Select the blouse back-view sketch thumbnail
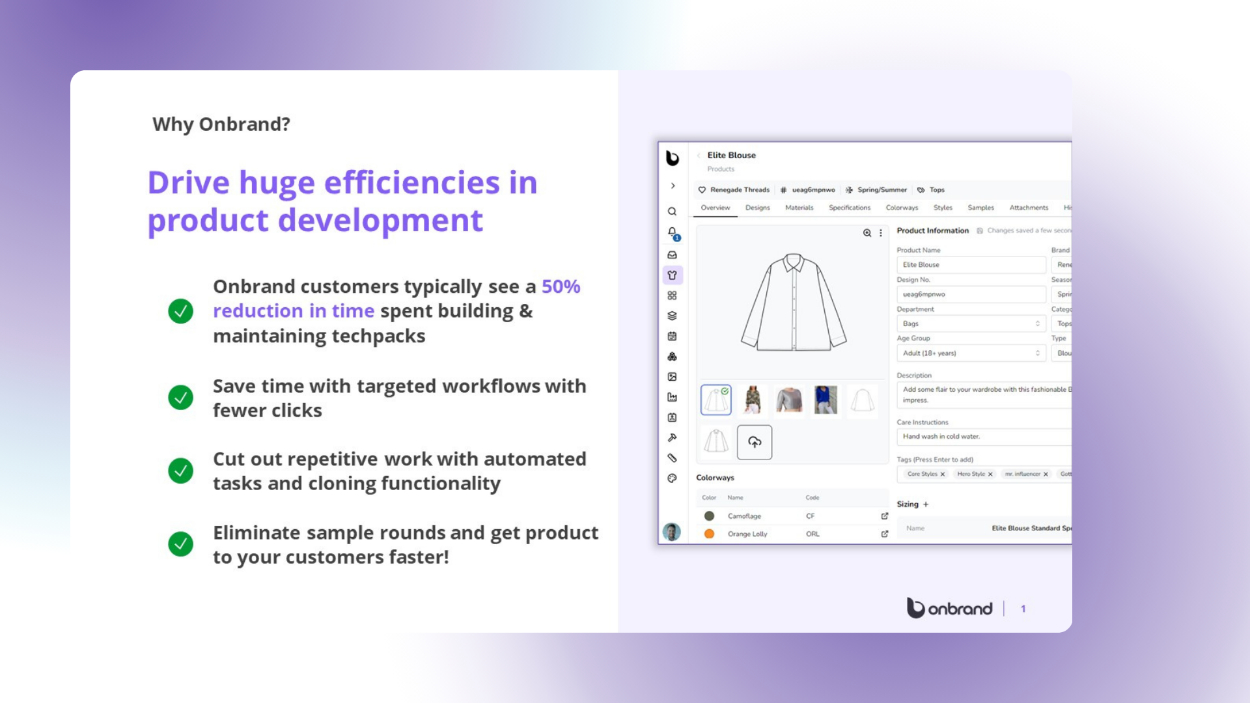The height and width of the screenshot is (703, 1250). point(862,400)
